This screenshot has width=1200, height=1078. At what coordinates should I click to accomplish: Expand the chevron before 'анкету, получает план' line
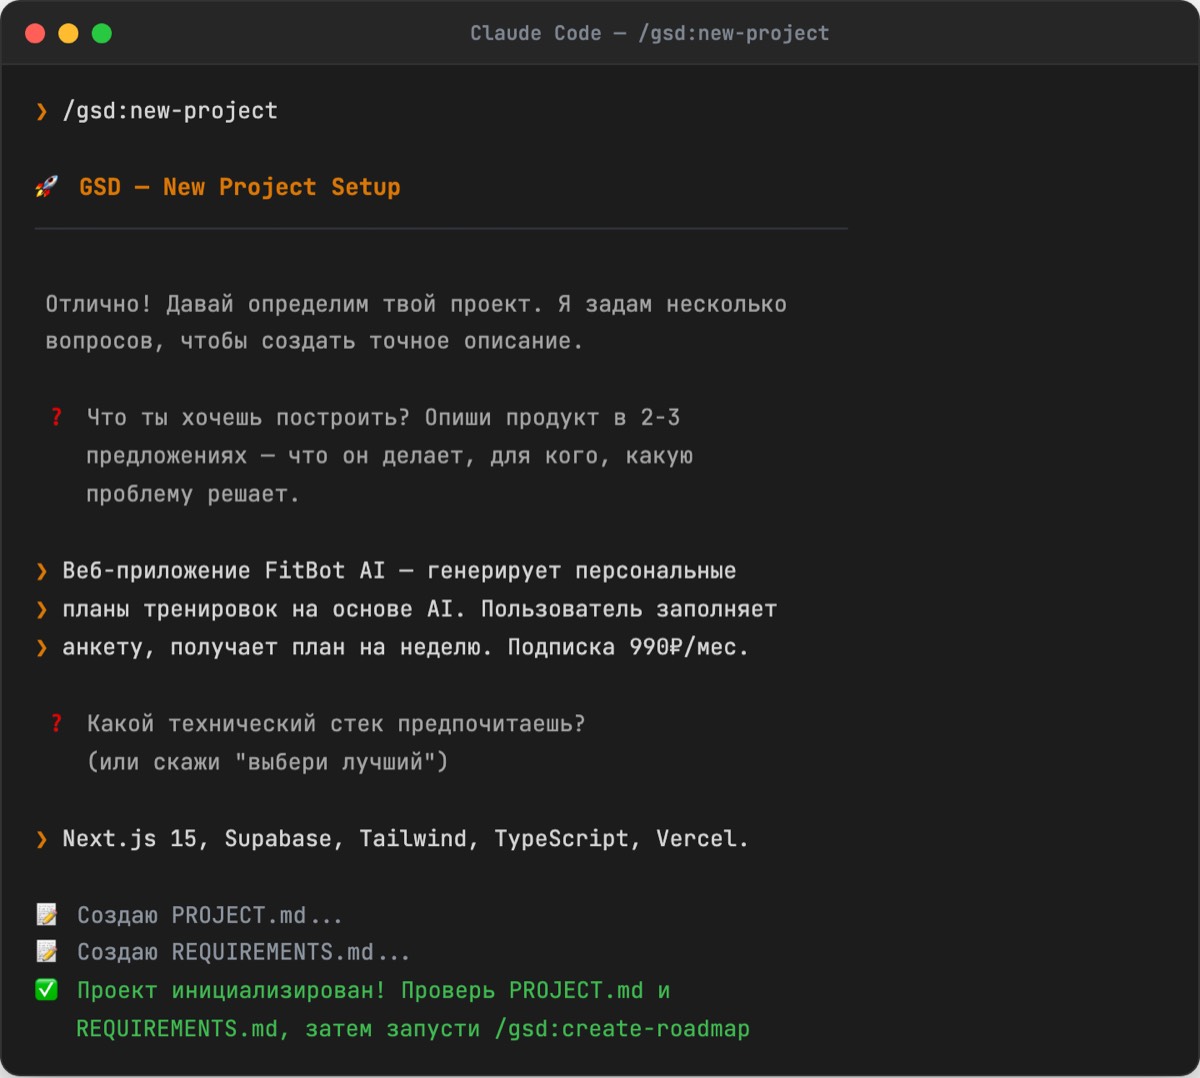tap(41, 646)
